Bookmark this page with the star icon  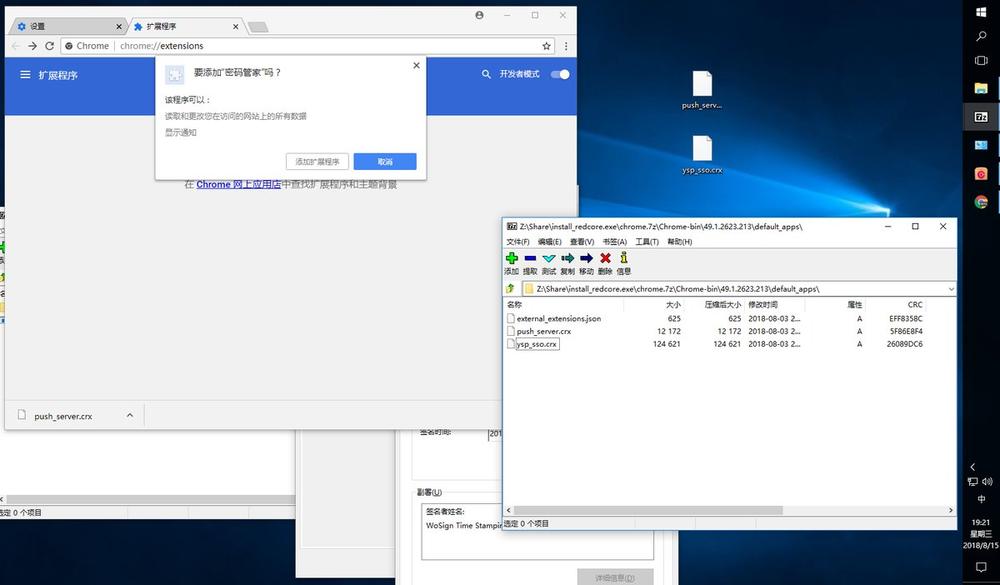coord(547,46)
